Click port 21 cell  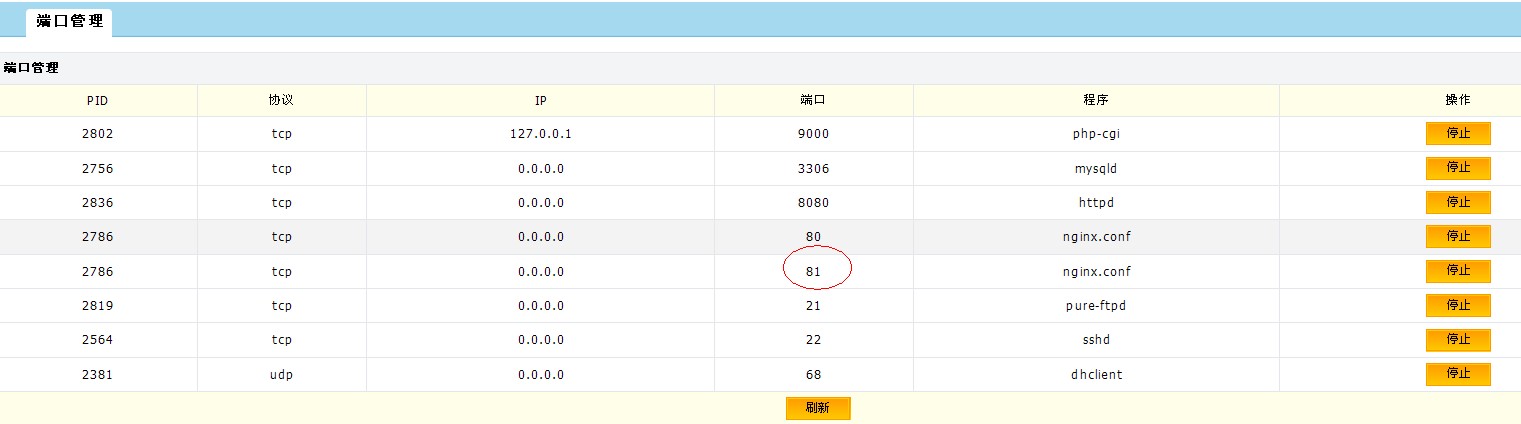[813, 306]
